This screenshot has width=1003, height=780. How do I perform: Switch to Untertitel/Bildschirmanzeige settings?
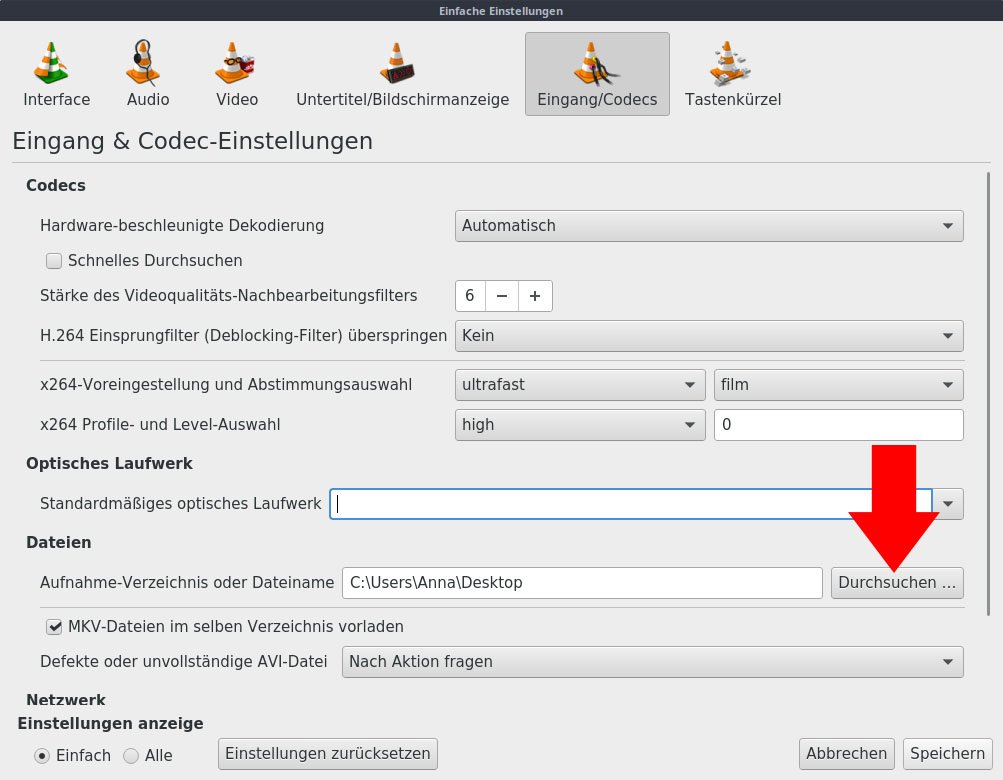(x=400, y=70)
